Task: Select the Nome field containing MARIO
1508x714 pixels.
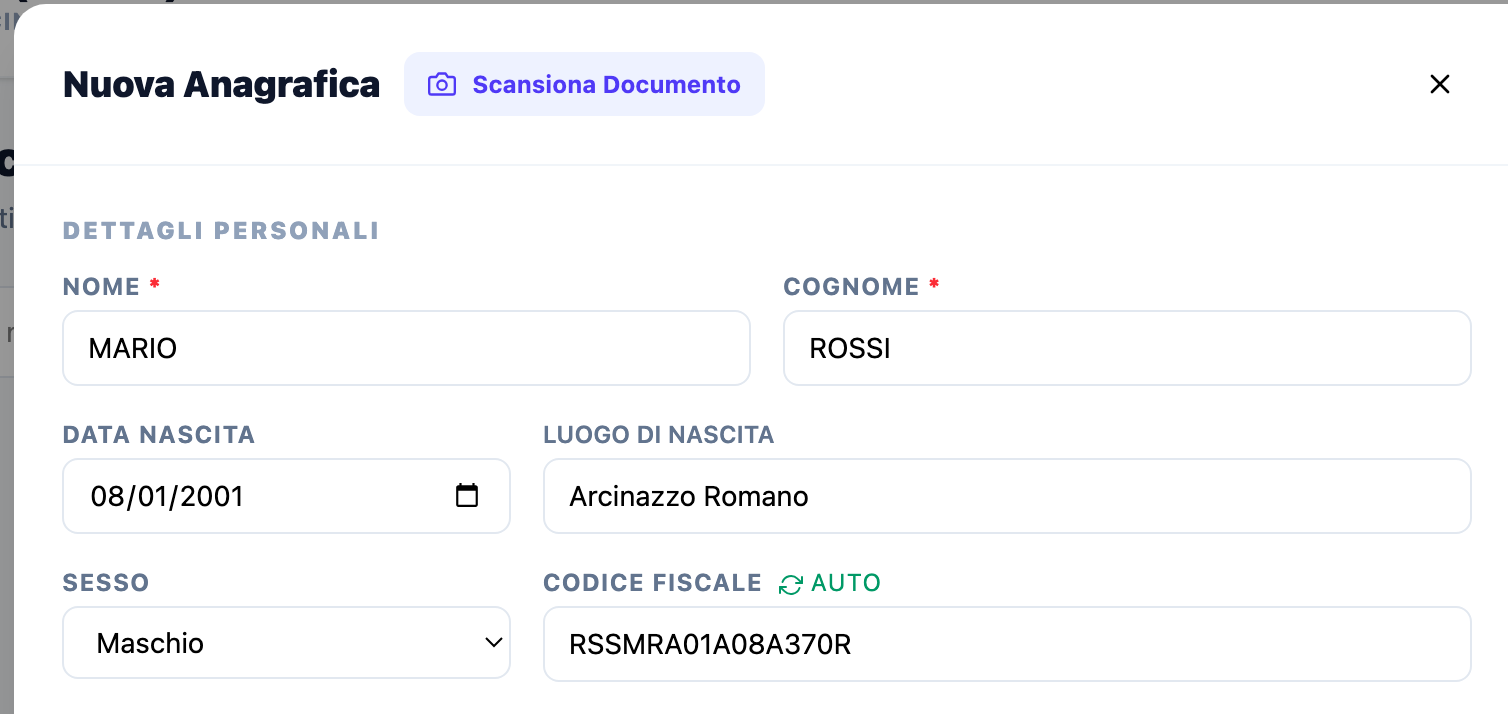Action: point(406,348)
